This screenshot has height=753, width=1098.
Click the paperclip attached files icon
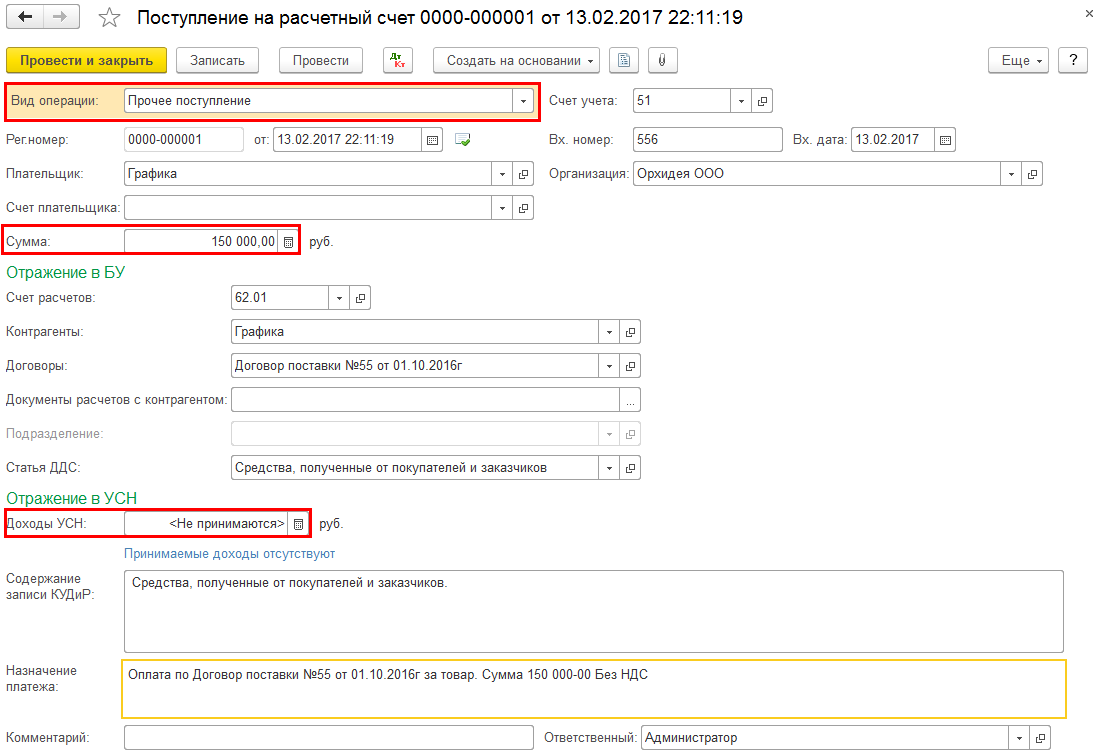tap(662, 61)
